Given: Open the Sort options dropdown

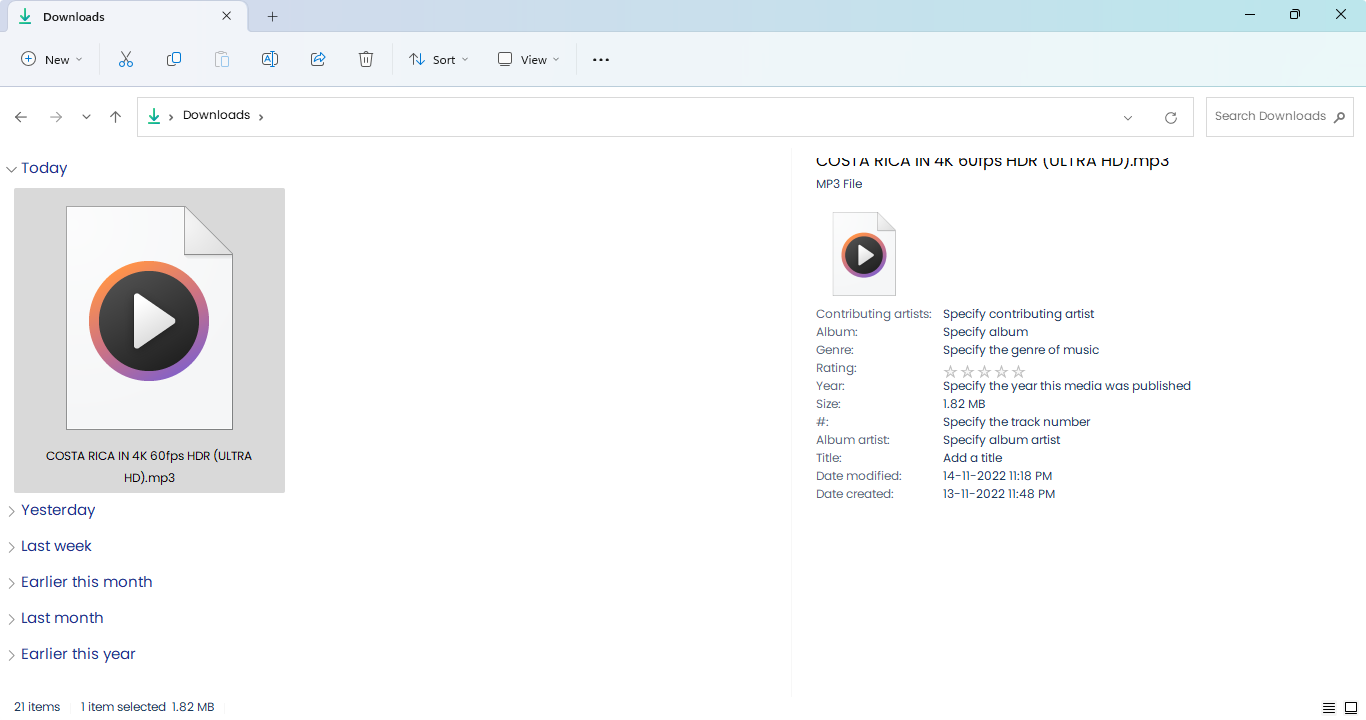Looking at the screenshot, I should pos(438,59).
